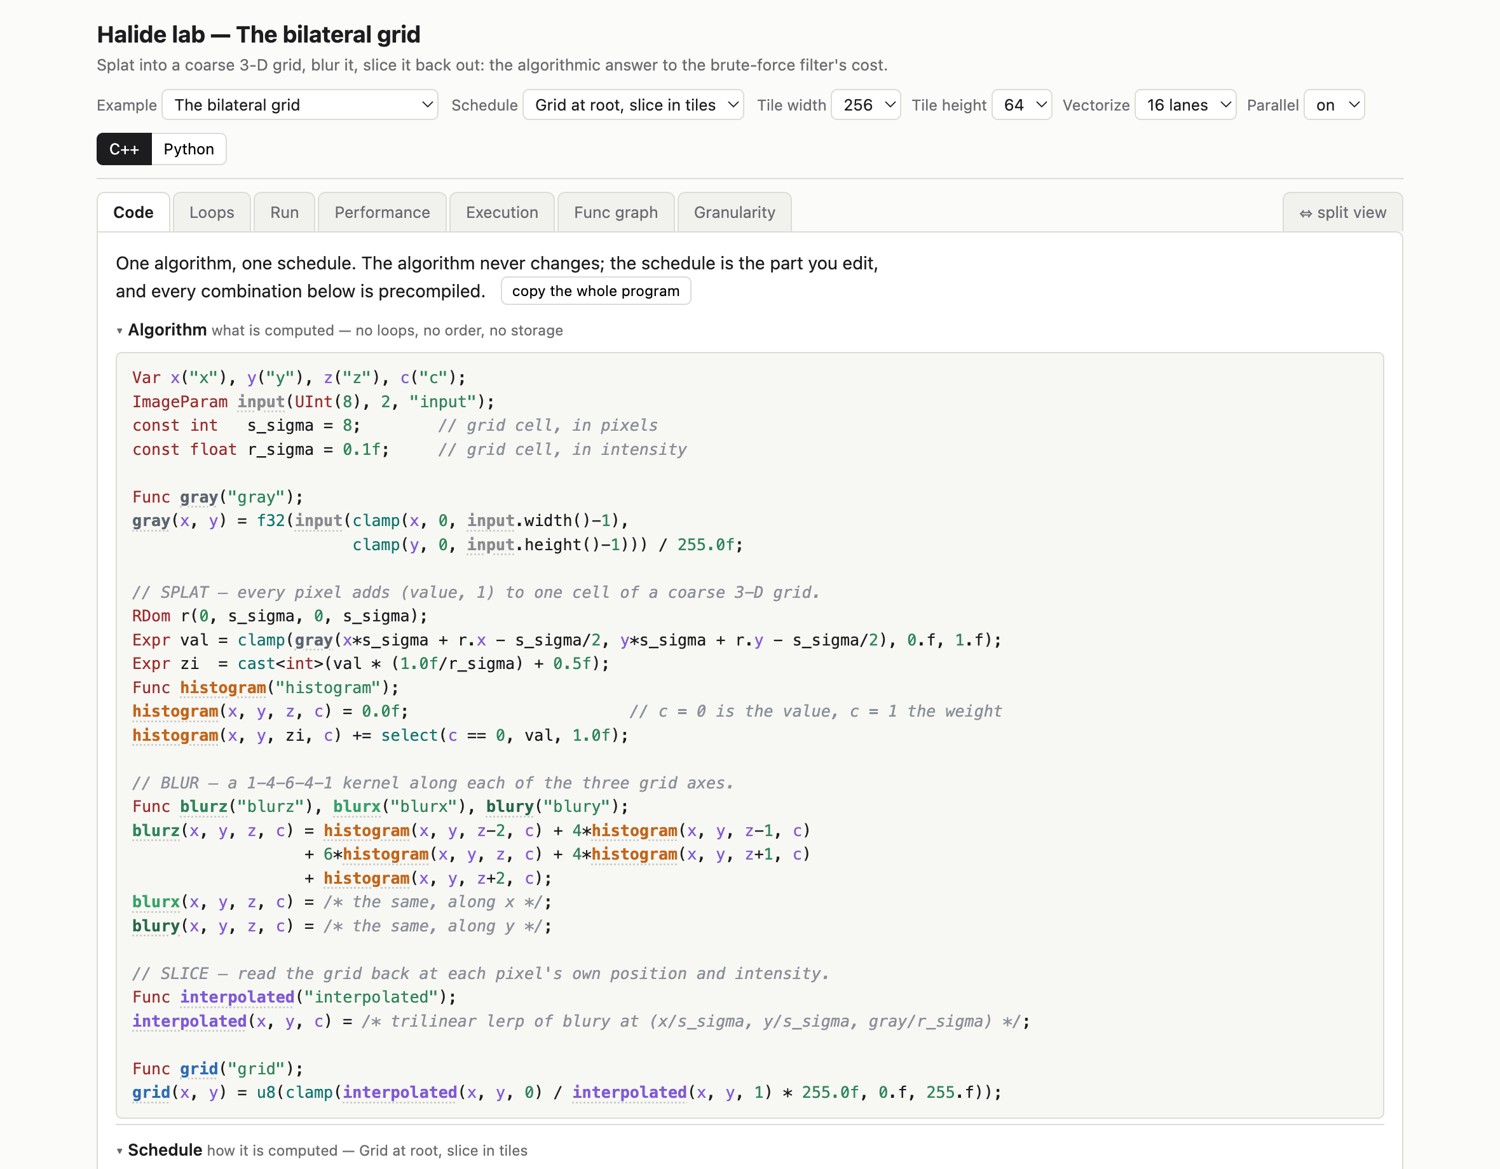Viewport: 1500px width, 1169px height.
Task: Collapse the Schedule section triangle
Action: pyautogui.click(x=119, y=1151)
